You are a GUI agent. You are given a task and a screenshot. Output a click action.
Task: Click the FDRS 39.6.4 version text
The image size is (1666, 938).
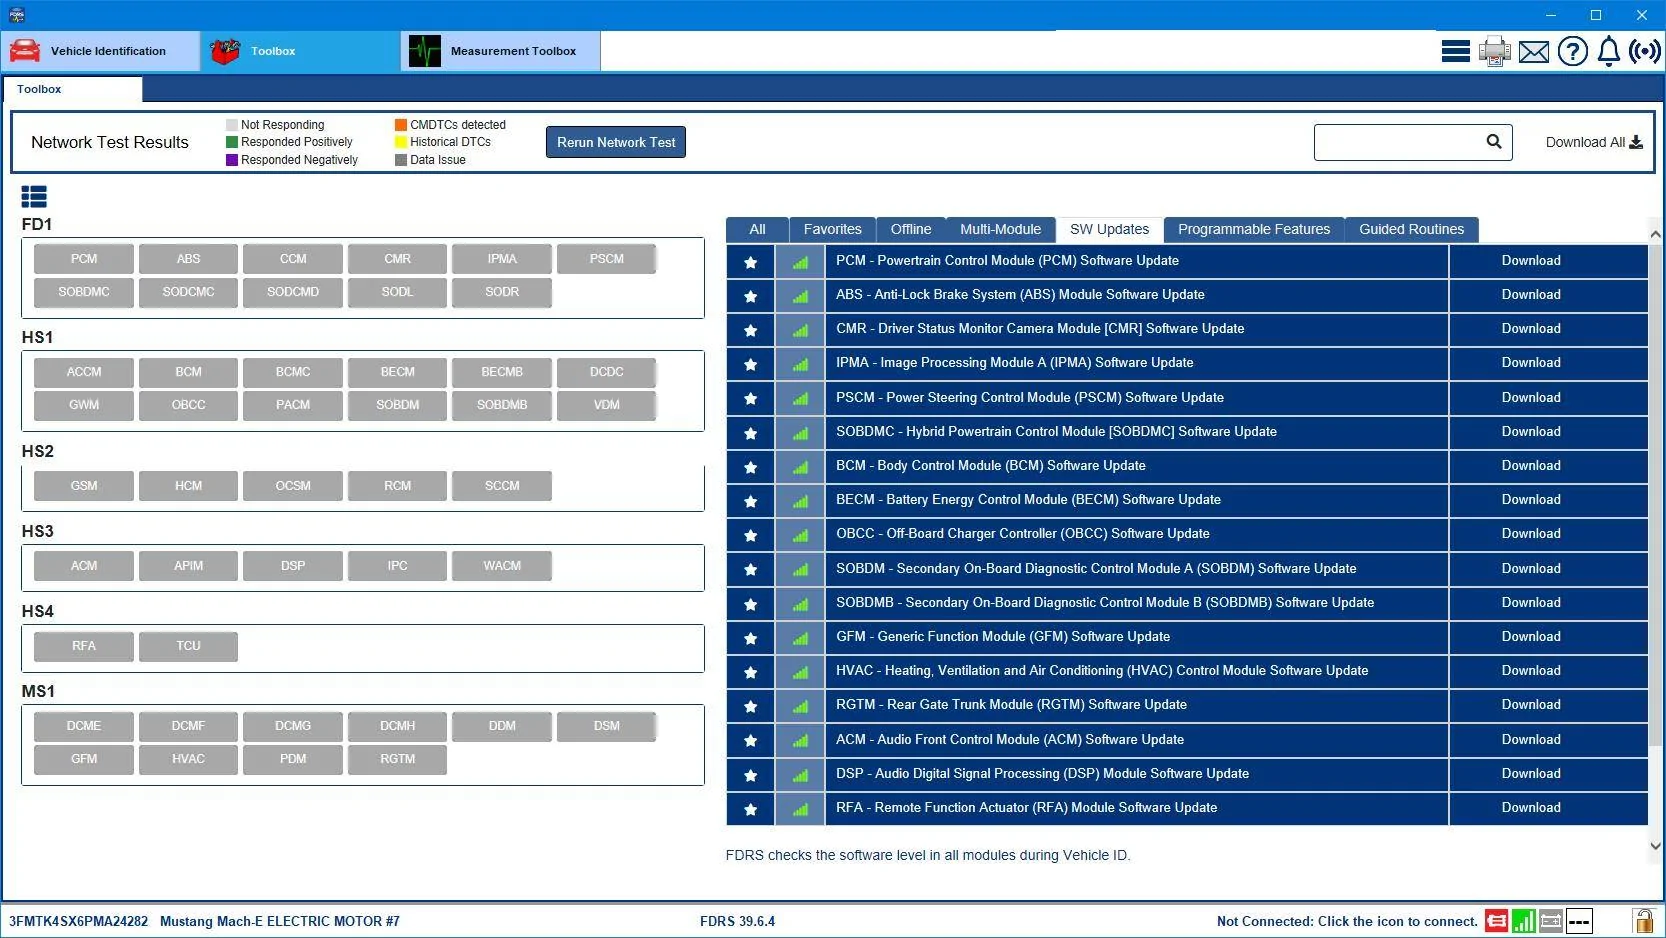pos(737,922)
